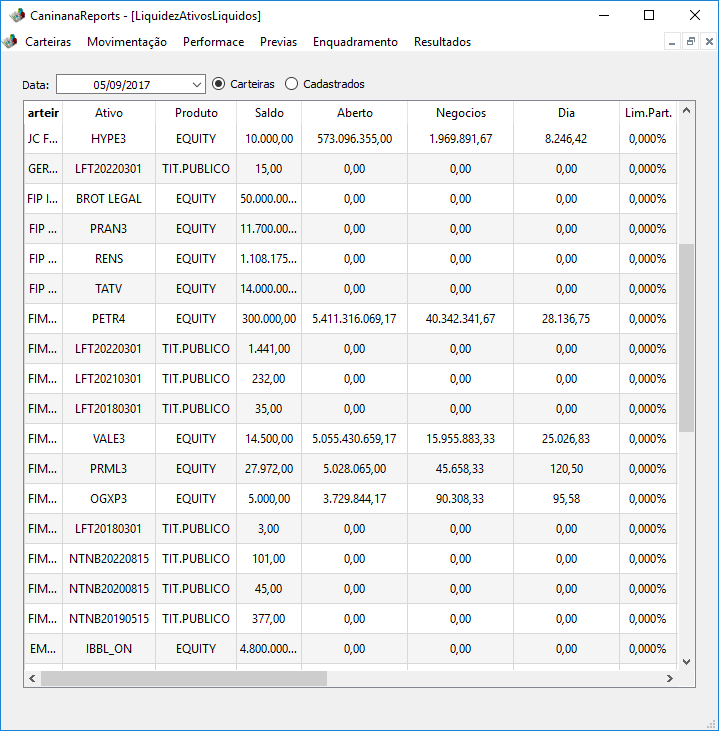Open the Carteiras menu
This screenshot has width=719, height=731.
pyautogui.click(x=48, y=42)
